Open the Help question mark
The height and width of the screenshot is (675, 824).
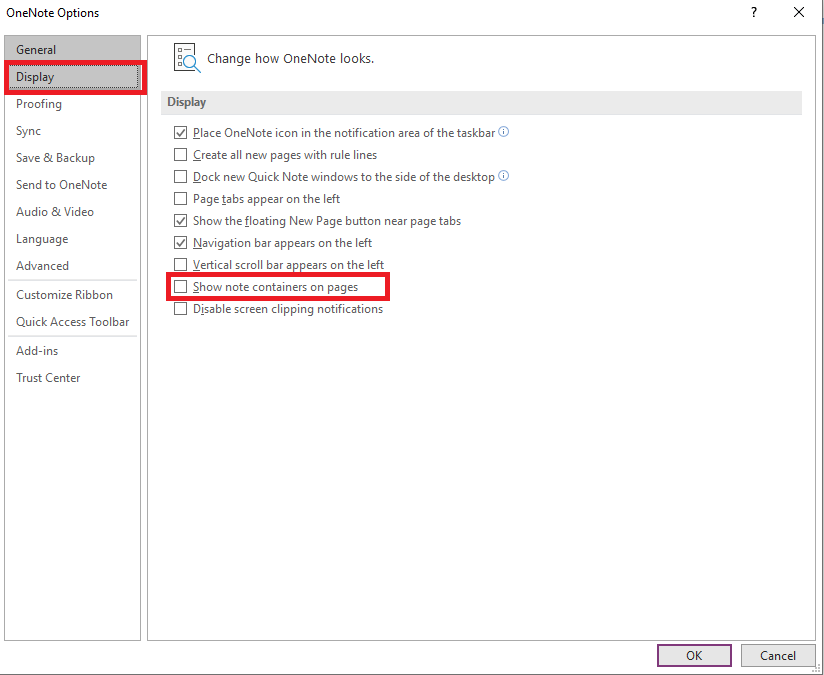753,12
